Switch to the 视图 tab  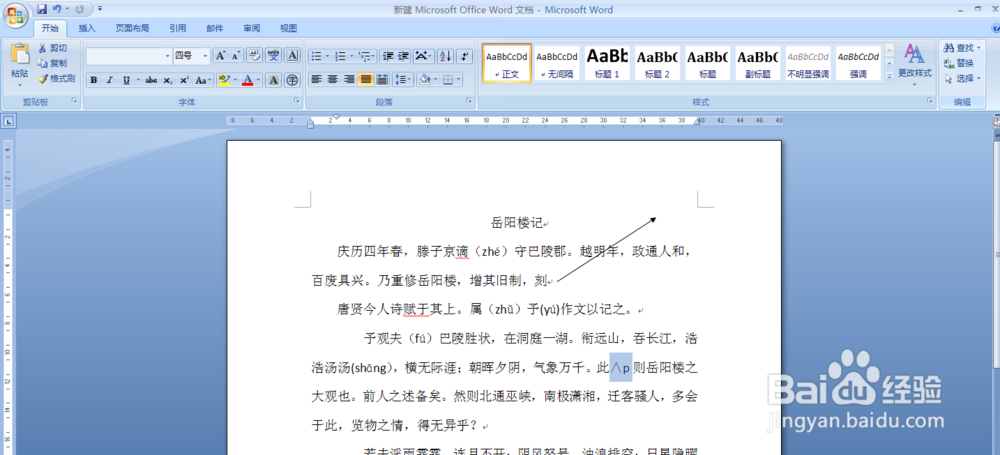point(289,28)
